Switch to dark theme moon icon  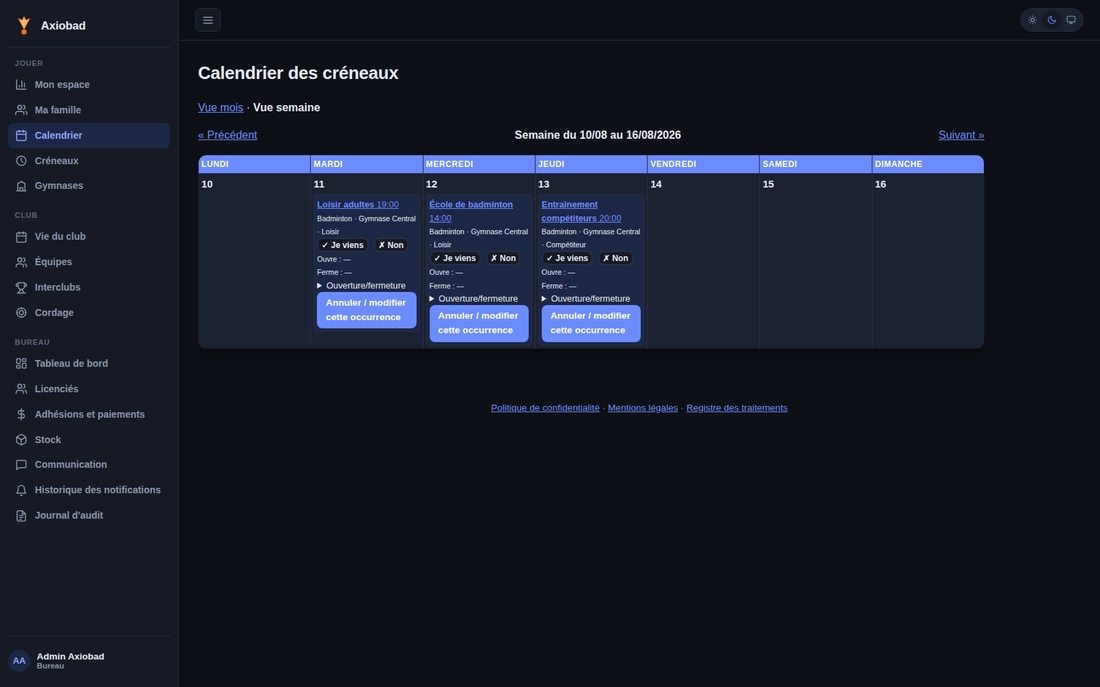pos(1052,20)
